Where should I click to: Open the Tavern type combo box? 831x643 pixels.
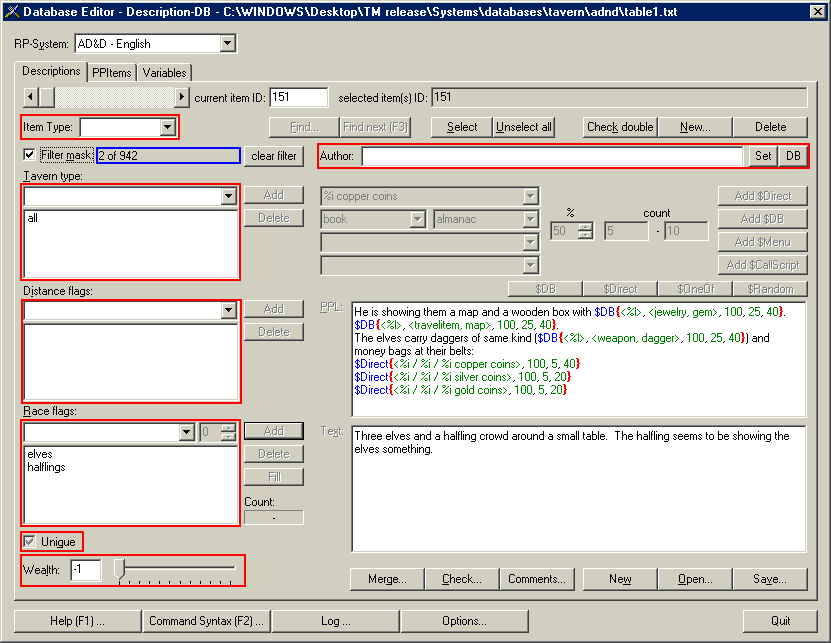point(229,197)
